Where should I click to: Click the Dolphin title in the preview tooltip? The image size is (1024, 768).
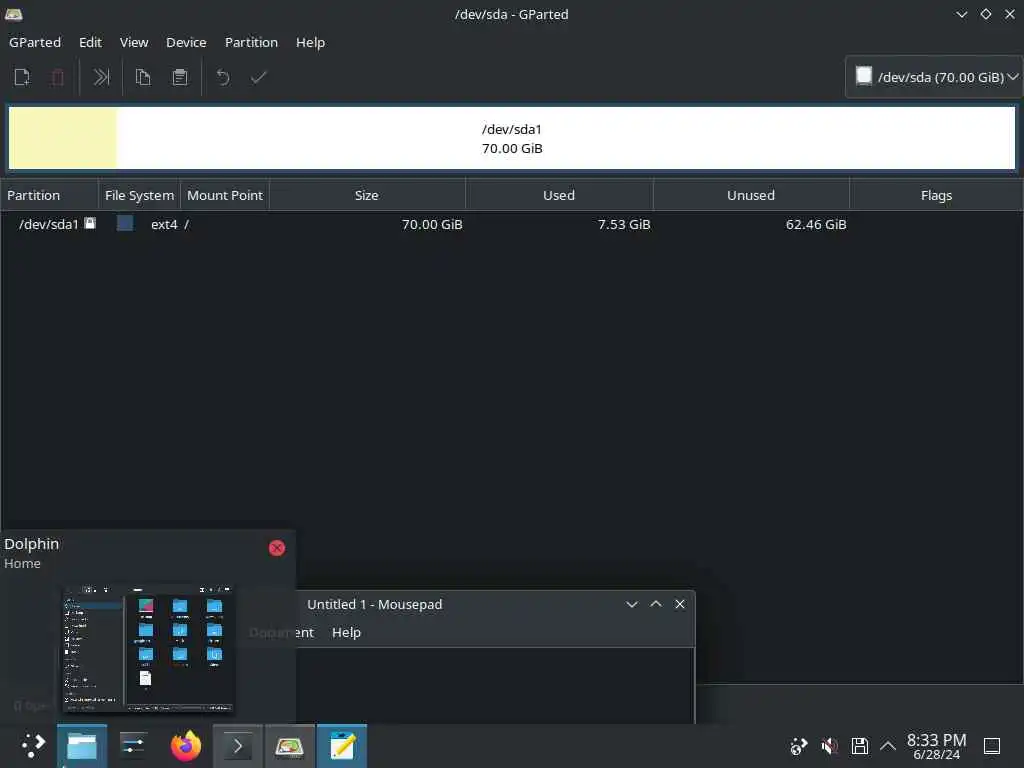coord(31,544)
